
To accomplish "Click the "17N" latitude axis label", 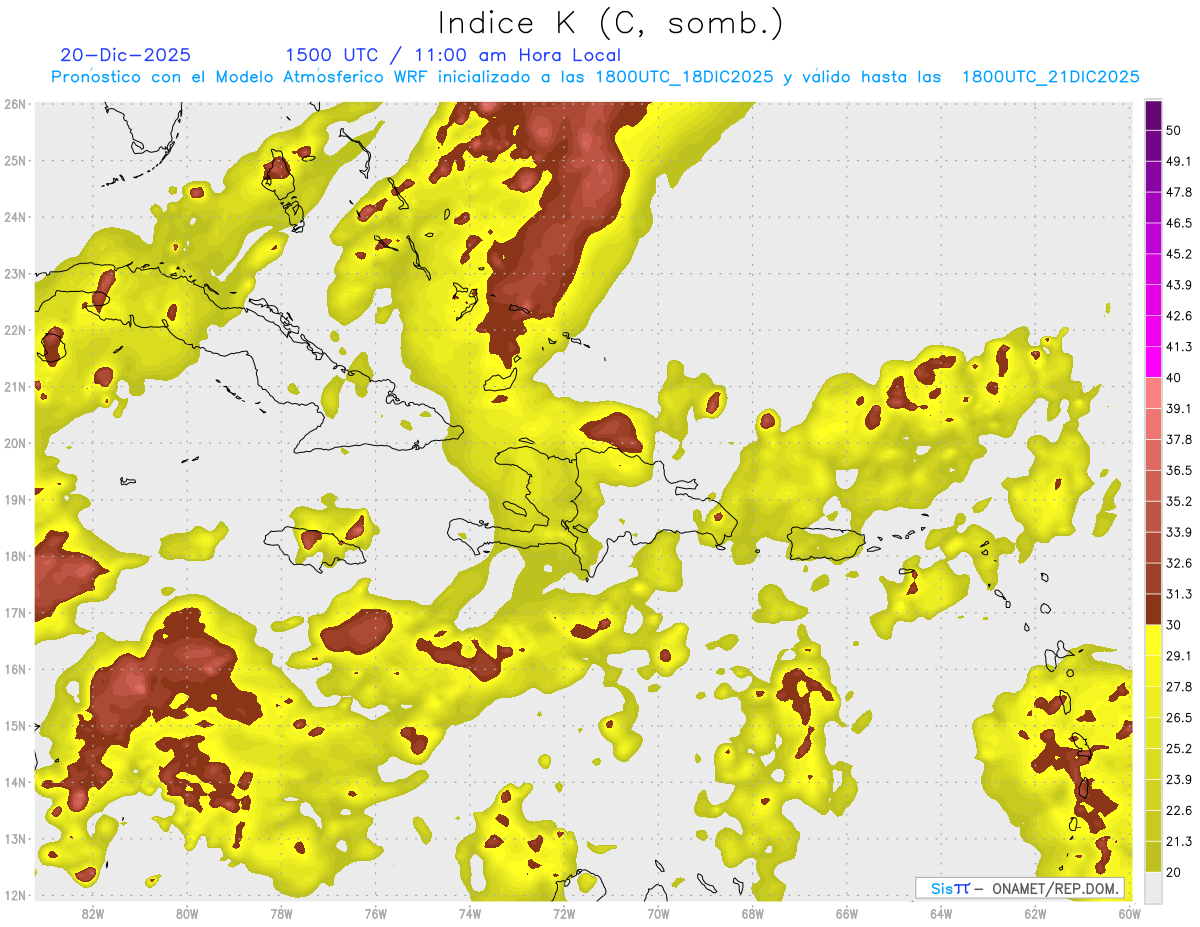I will [16, 612].
